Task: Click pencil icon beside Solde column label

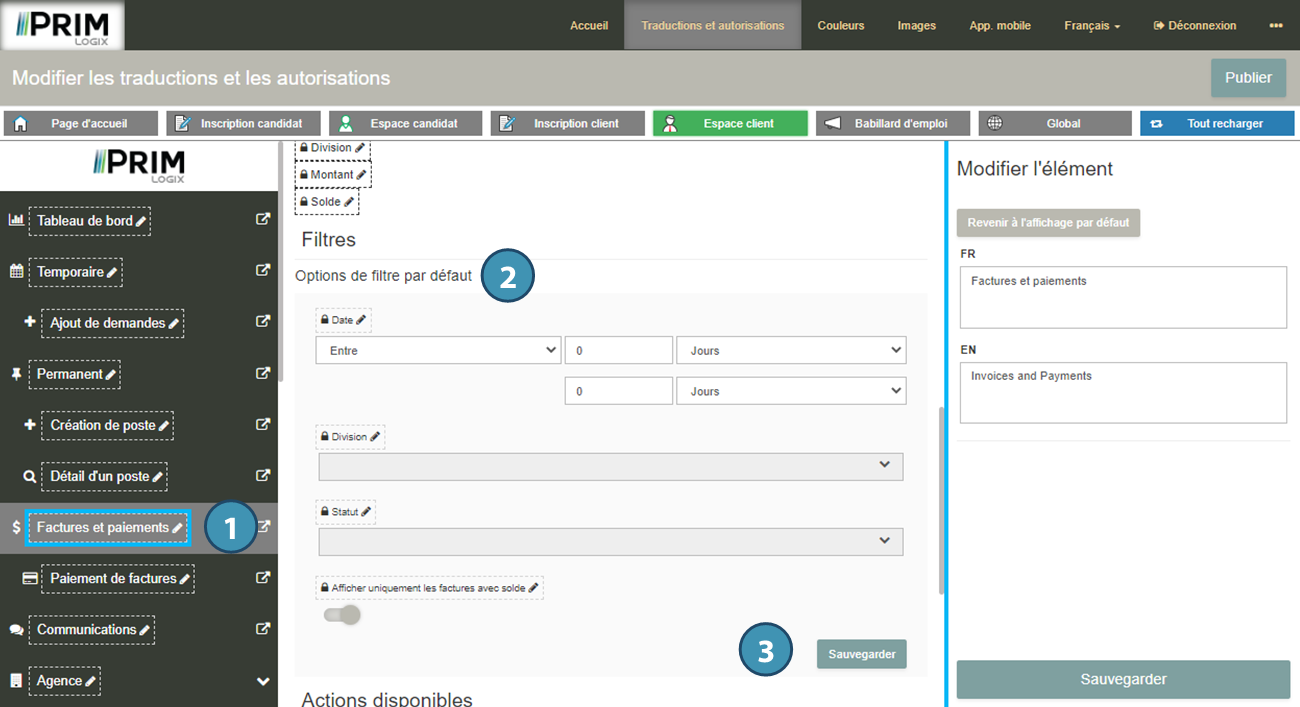Action: 349,202
